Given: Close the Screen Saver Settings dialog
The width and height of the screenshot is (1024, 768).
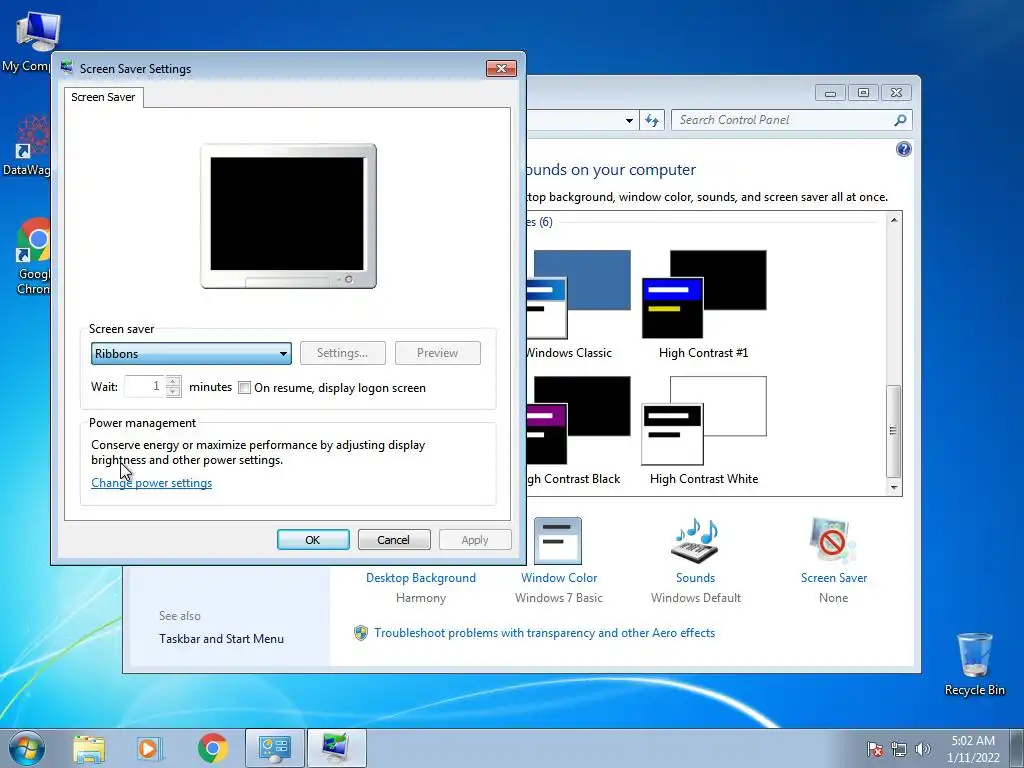Looking at the screenshot, I should (x=501, y=69).
